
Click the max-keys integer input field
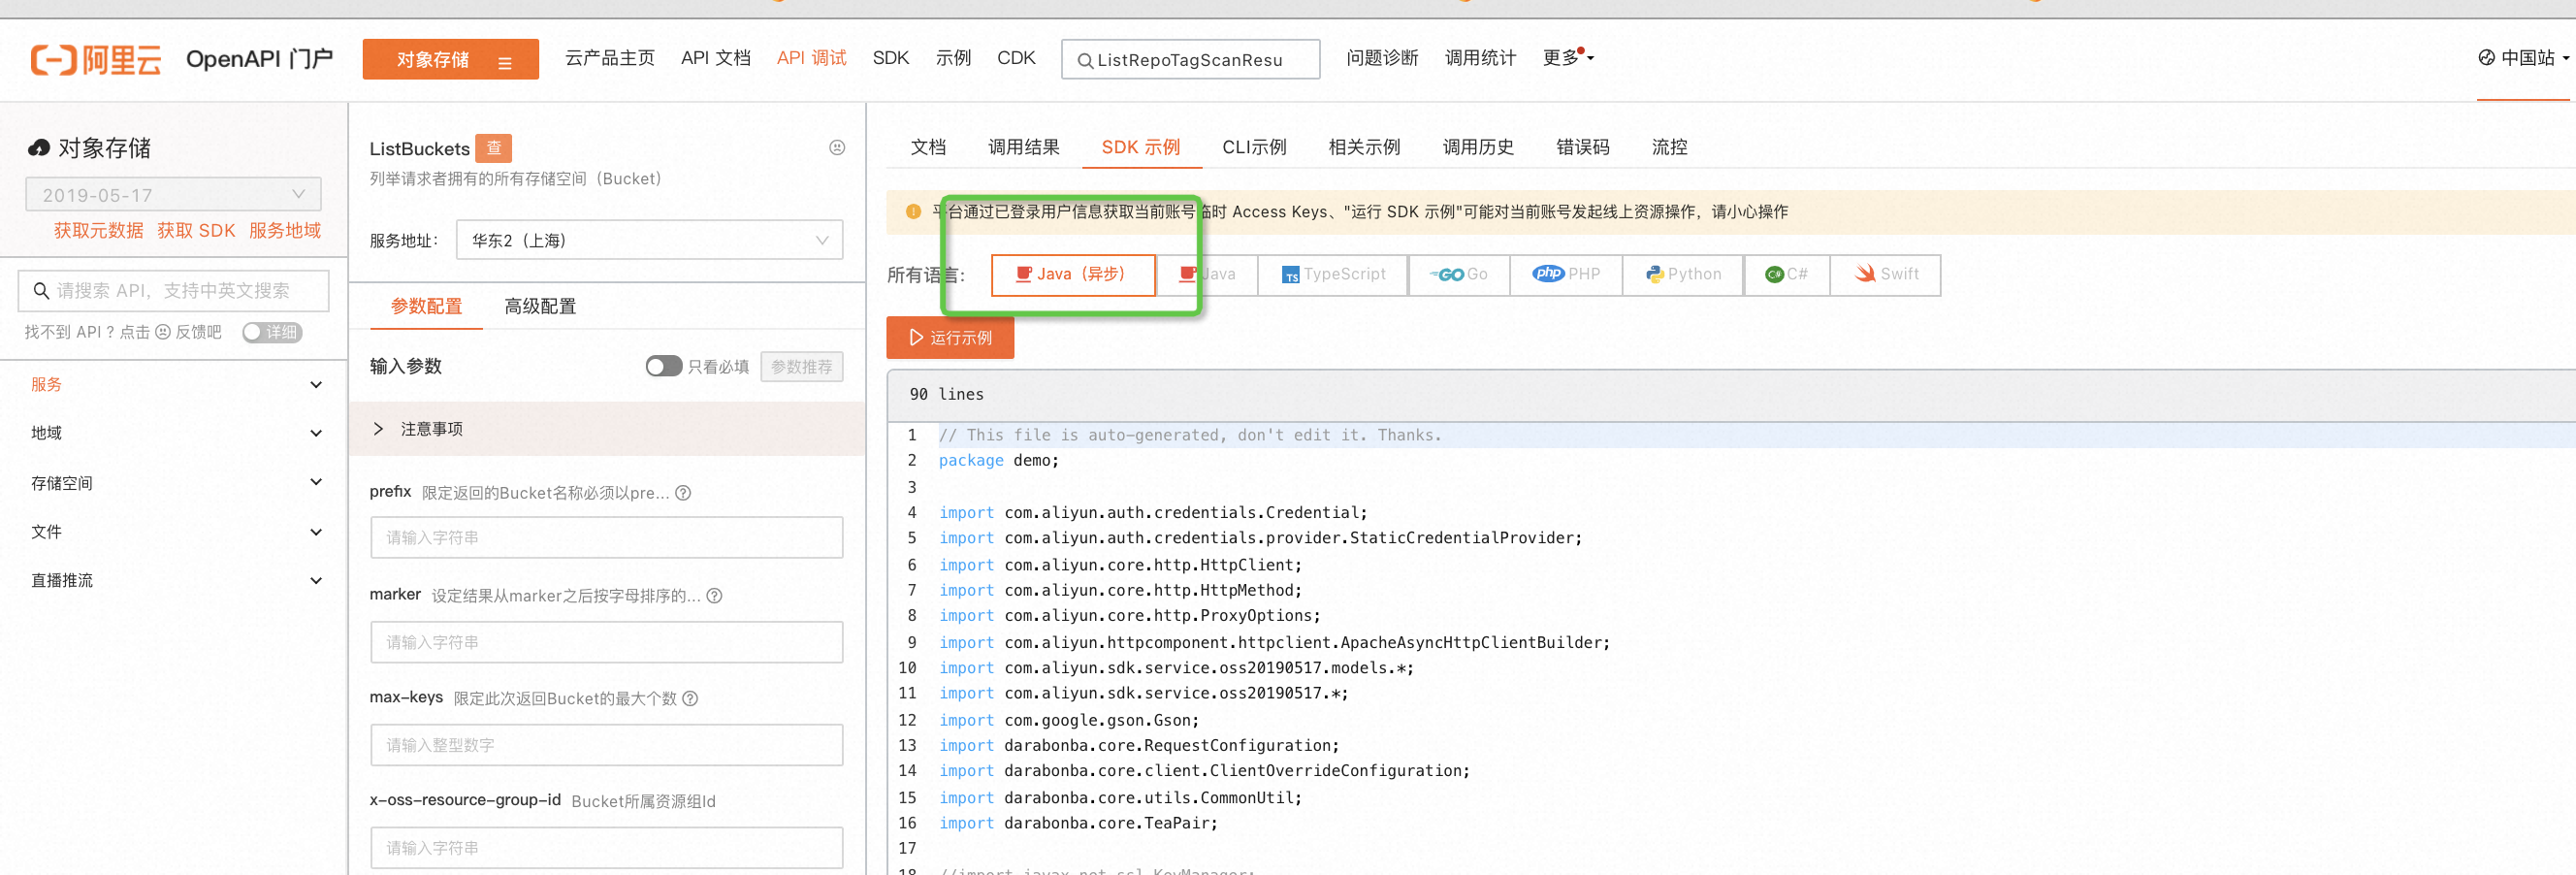(x=606, y=745)
